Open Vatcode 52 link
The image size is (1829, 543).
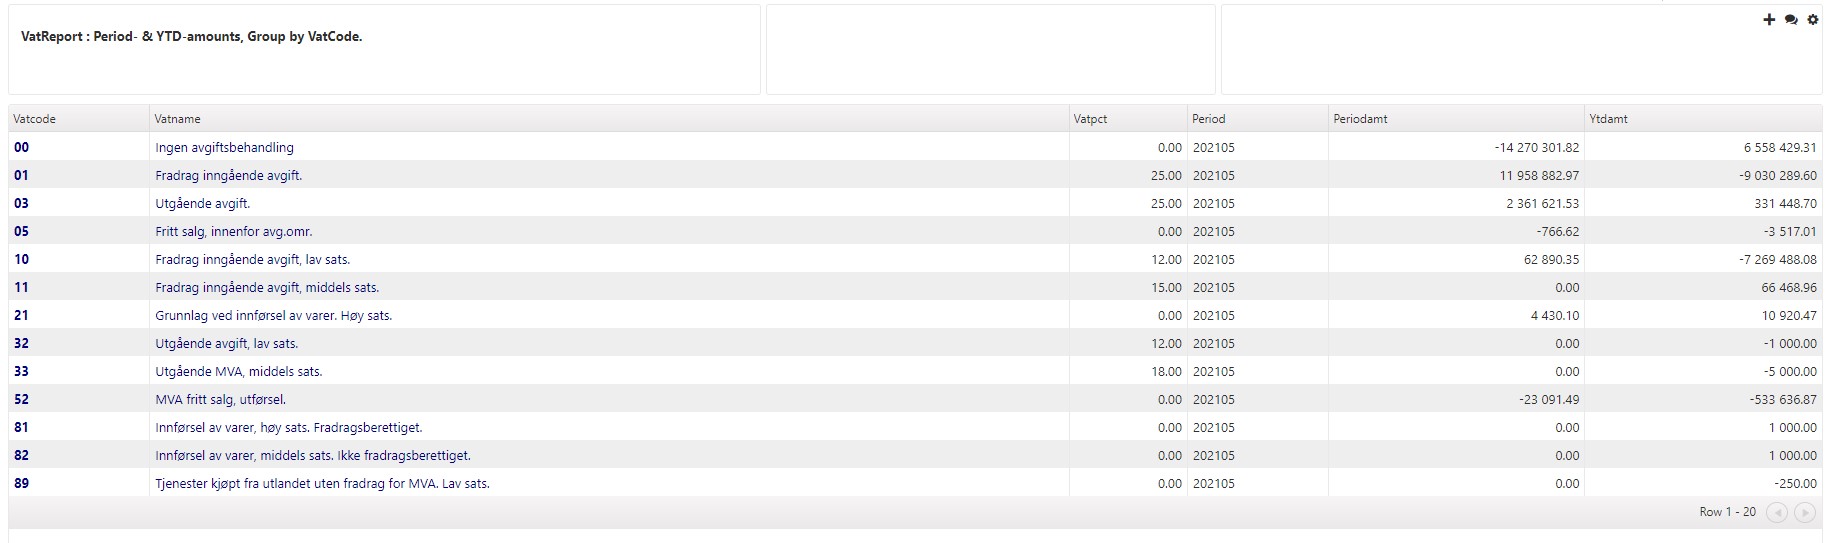pyautogui.click(x=21, y=400)
